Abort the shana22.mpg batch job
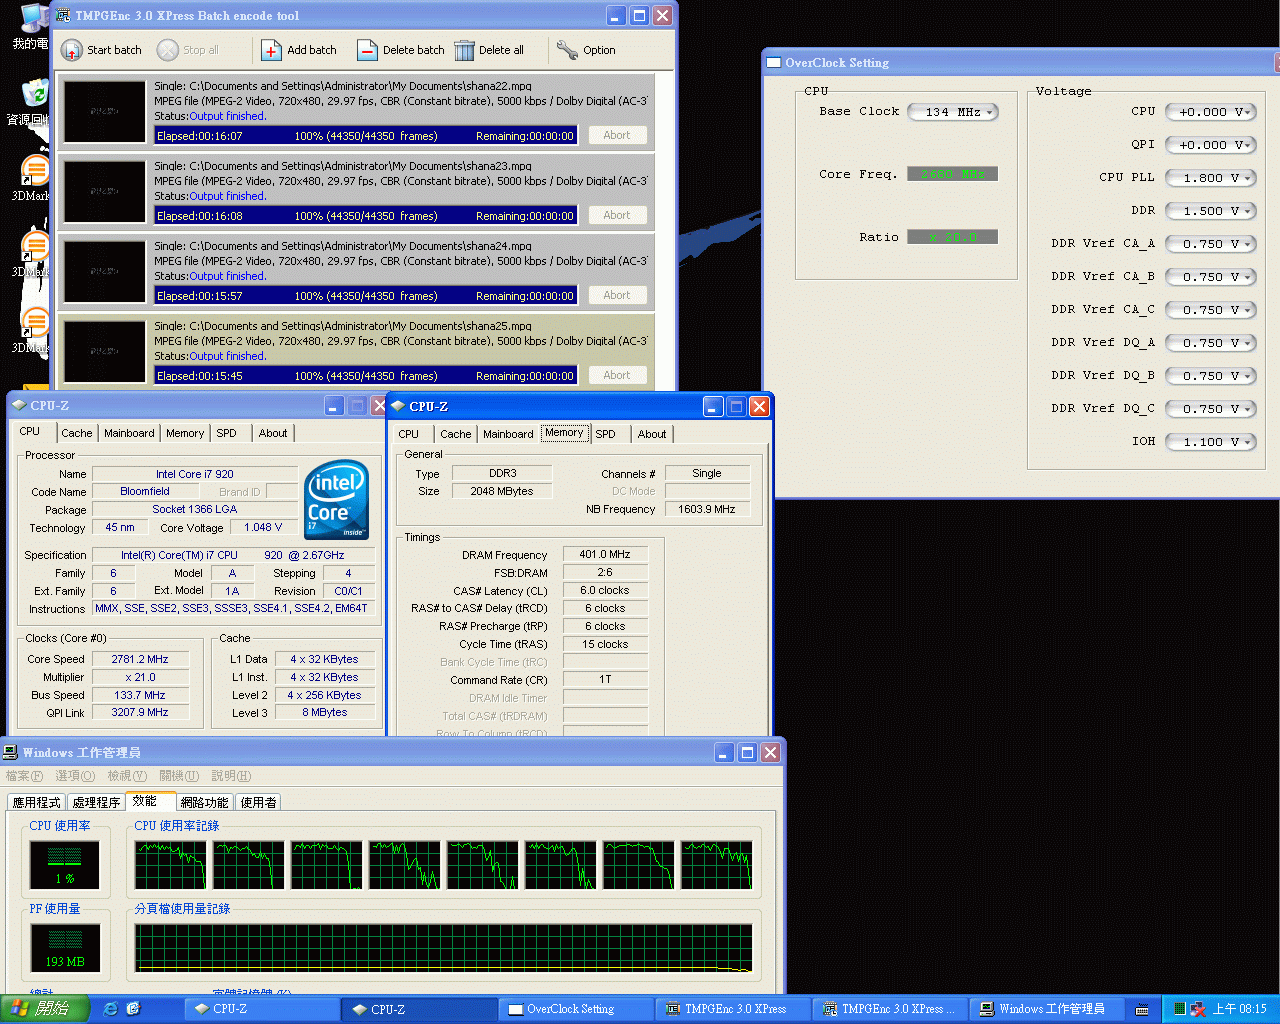This screenshot has width=1280, height=1024. [x=617, y=135]
